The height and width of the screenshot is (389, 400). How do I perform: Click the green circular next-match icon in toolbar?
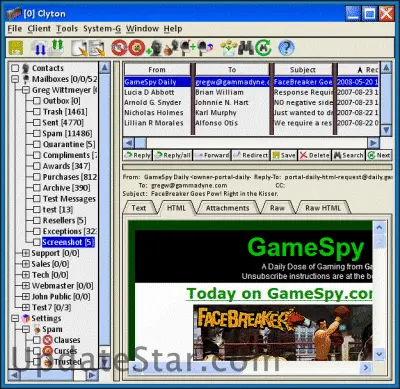coord(263,48)
